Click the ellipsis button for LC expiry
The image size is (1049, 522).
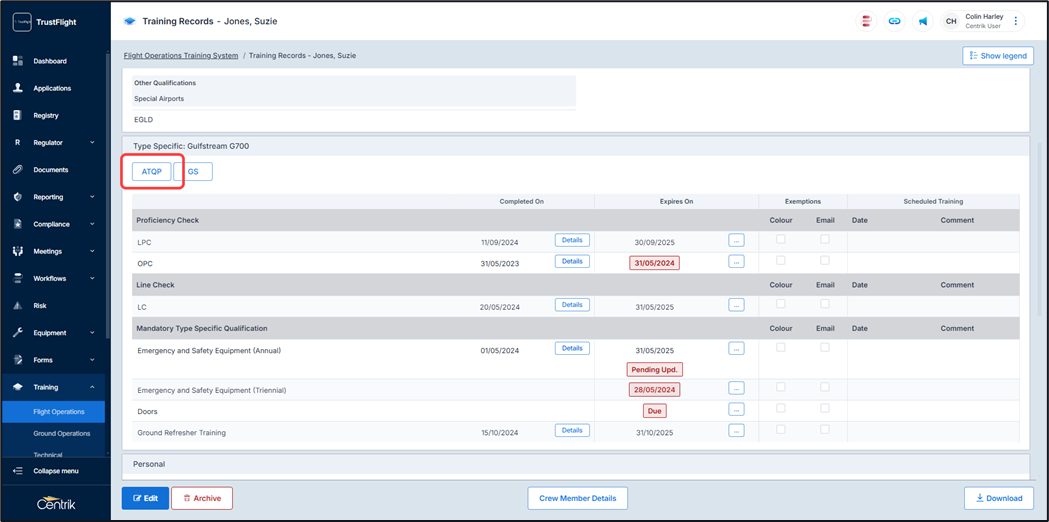click(736, 305)
